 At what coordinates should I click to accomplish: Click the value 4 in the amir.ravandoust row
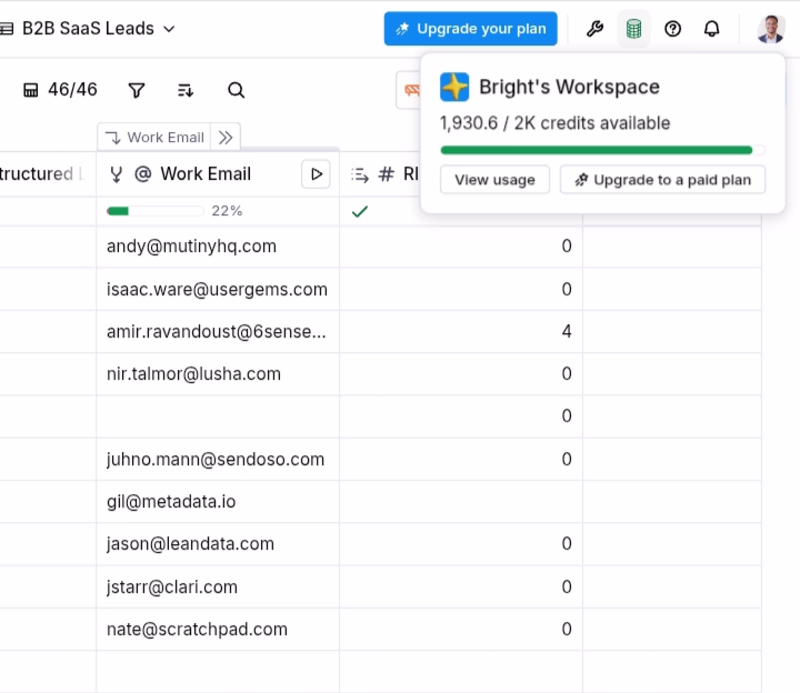click(566, 332)
